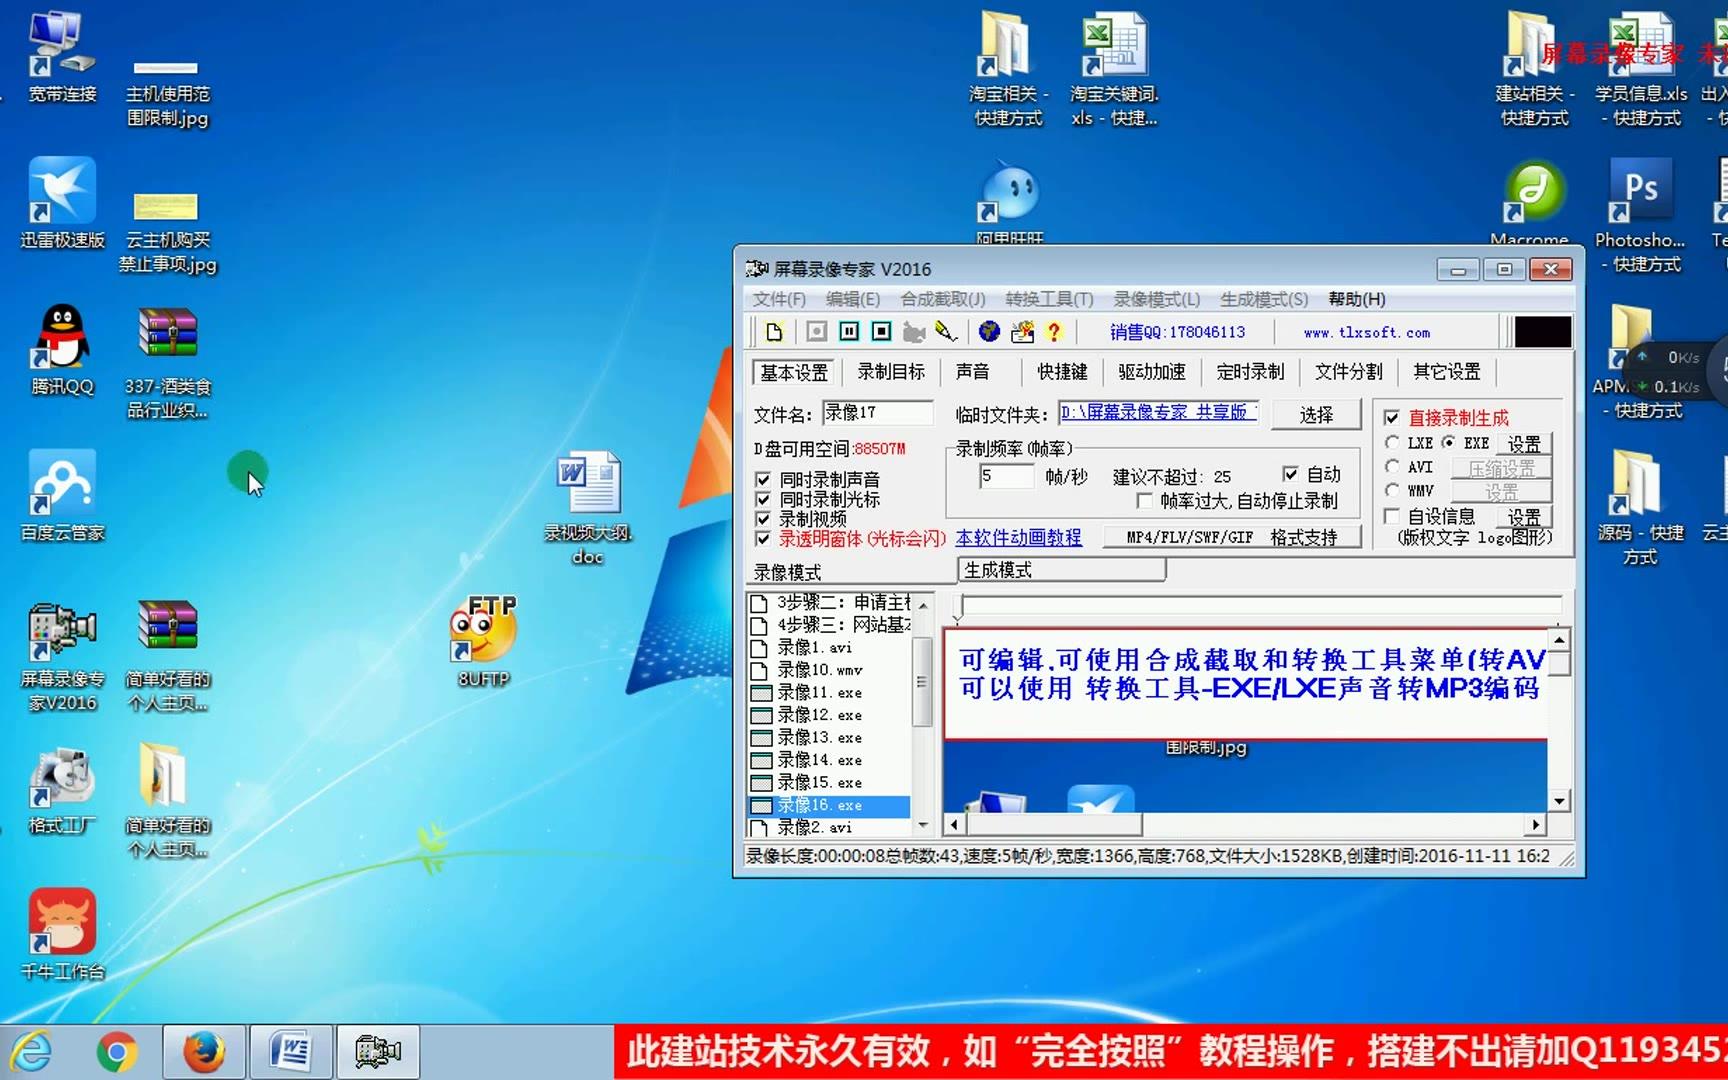The width and height of the screenshot is (1728, 1080).
Task: Toggle the 录透明窗体 checkbox
Action: 763,539
